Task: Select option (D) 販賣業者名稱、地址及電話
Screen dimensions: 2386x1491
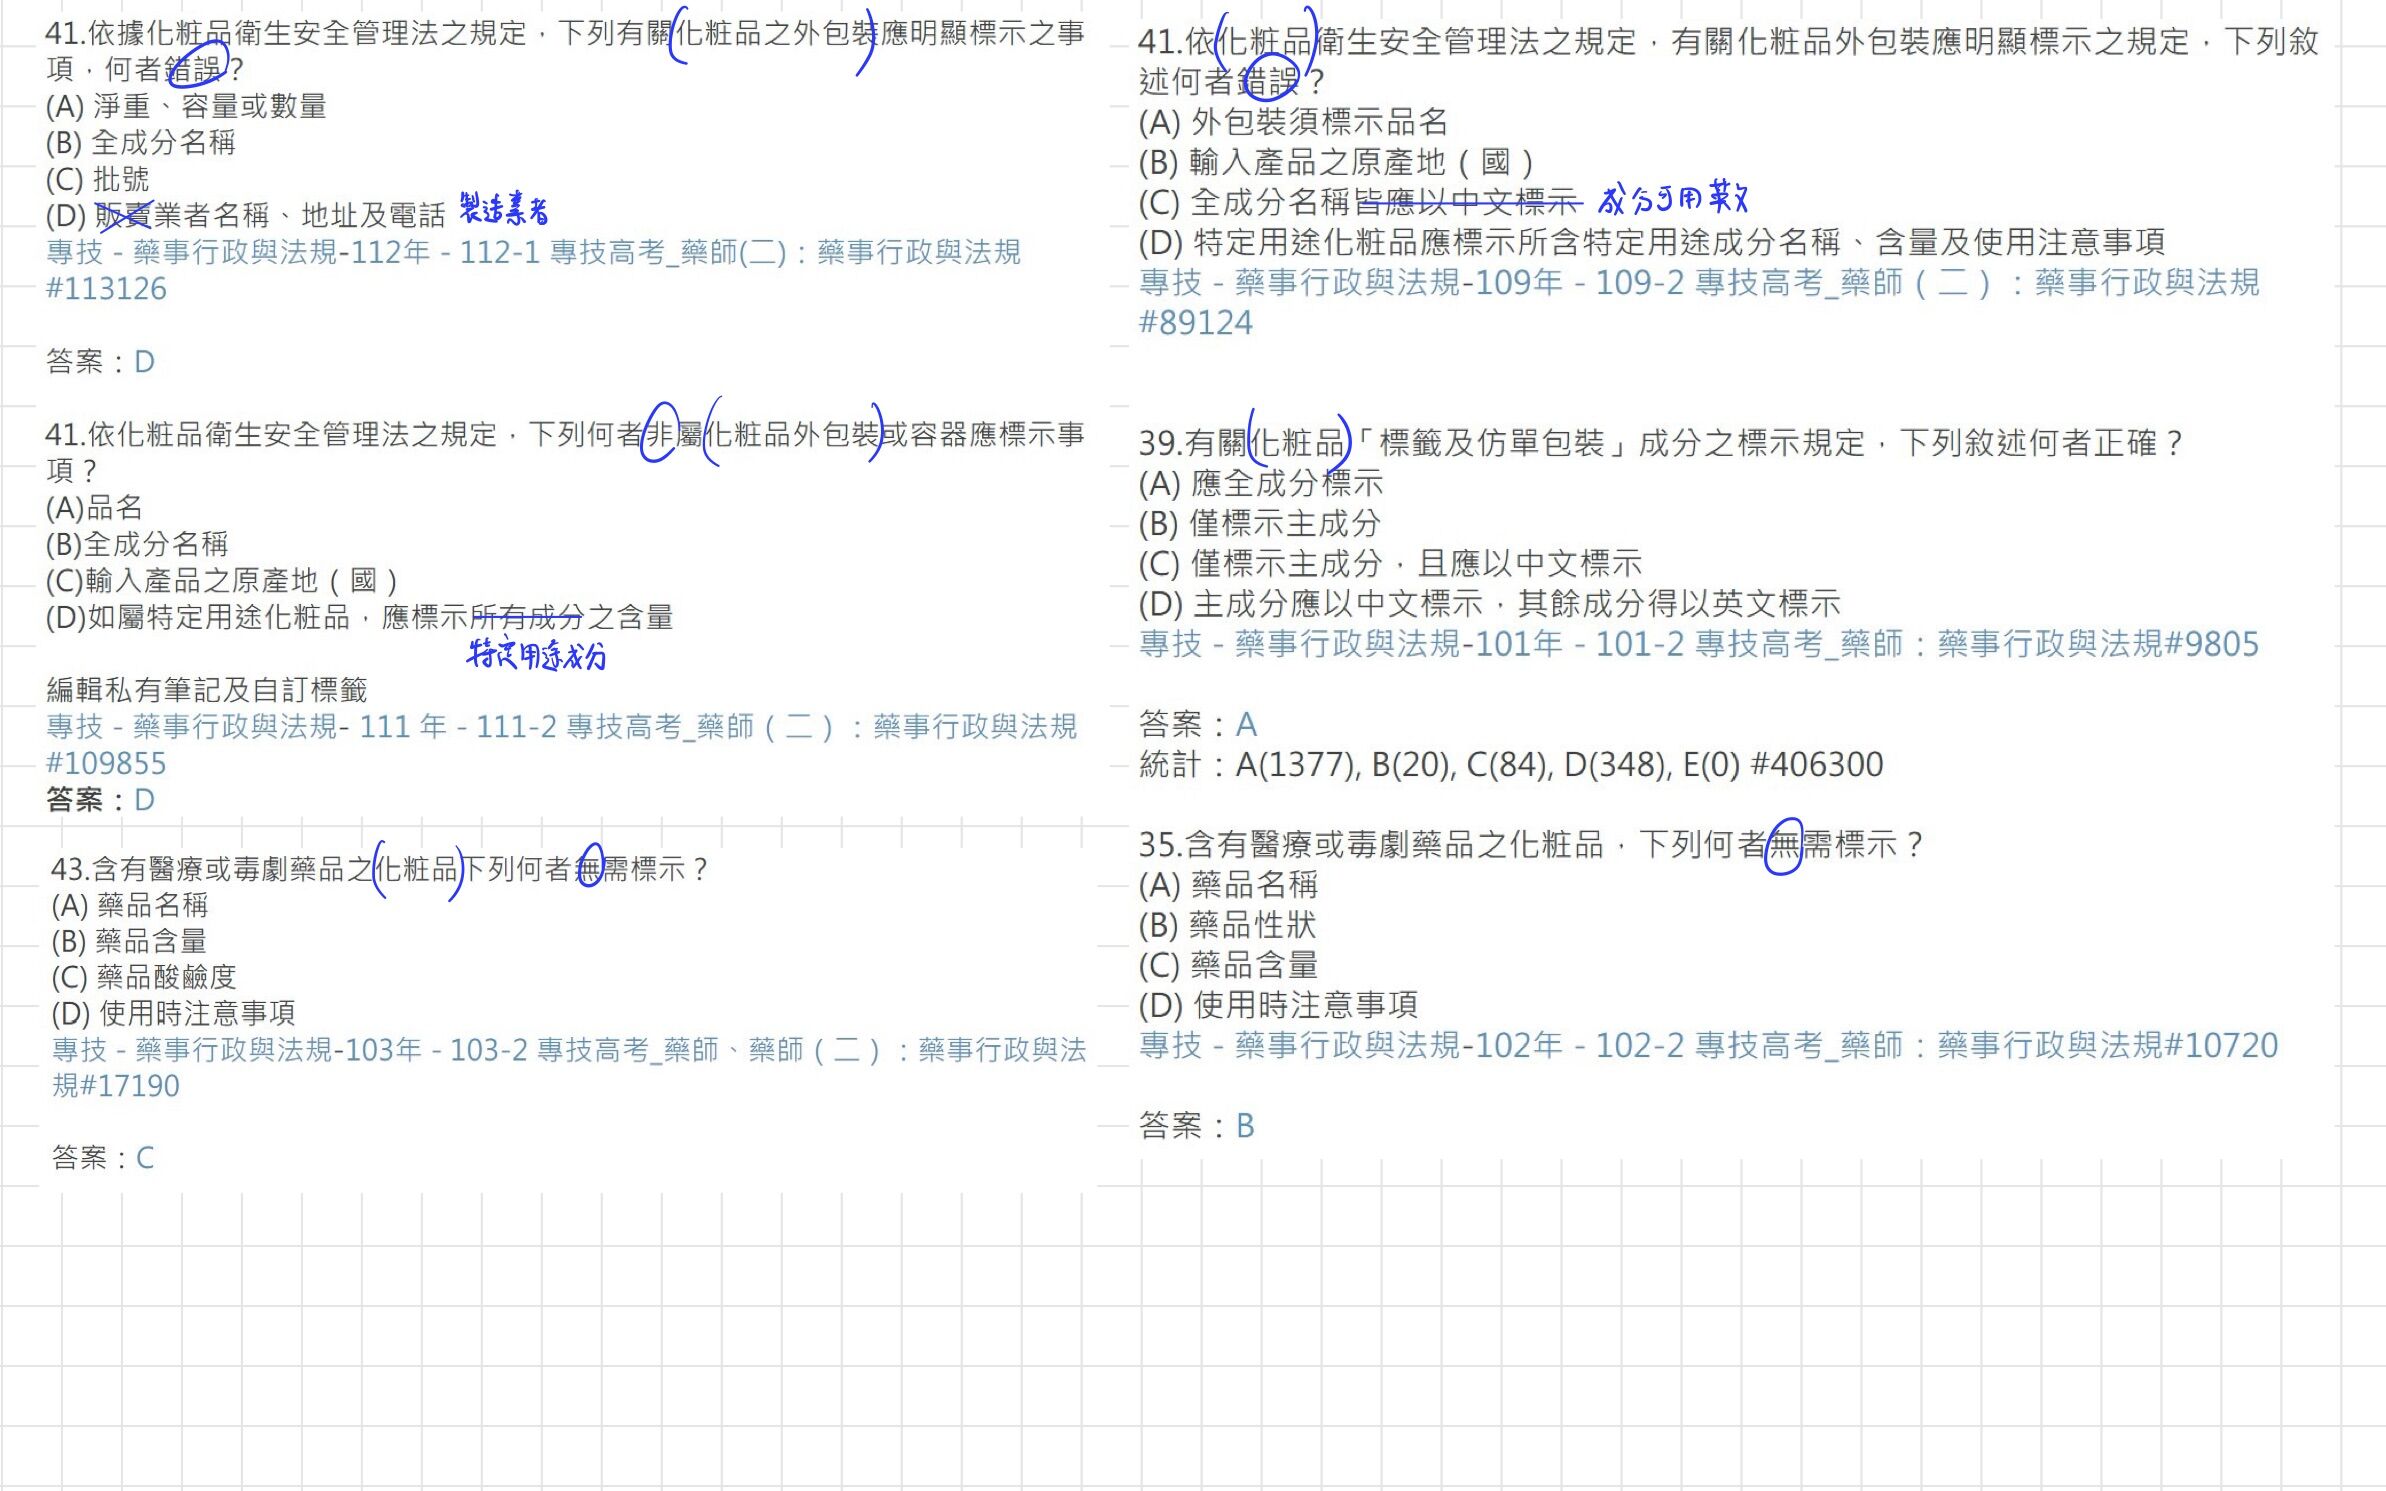Action: [x=245, y=215]
